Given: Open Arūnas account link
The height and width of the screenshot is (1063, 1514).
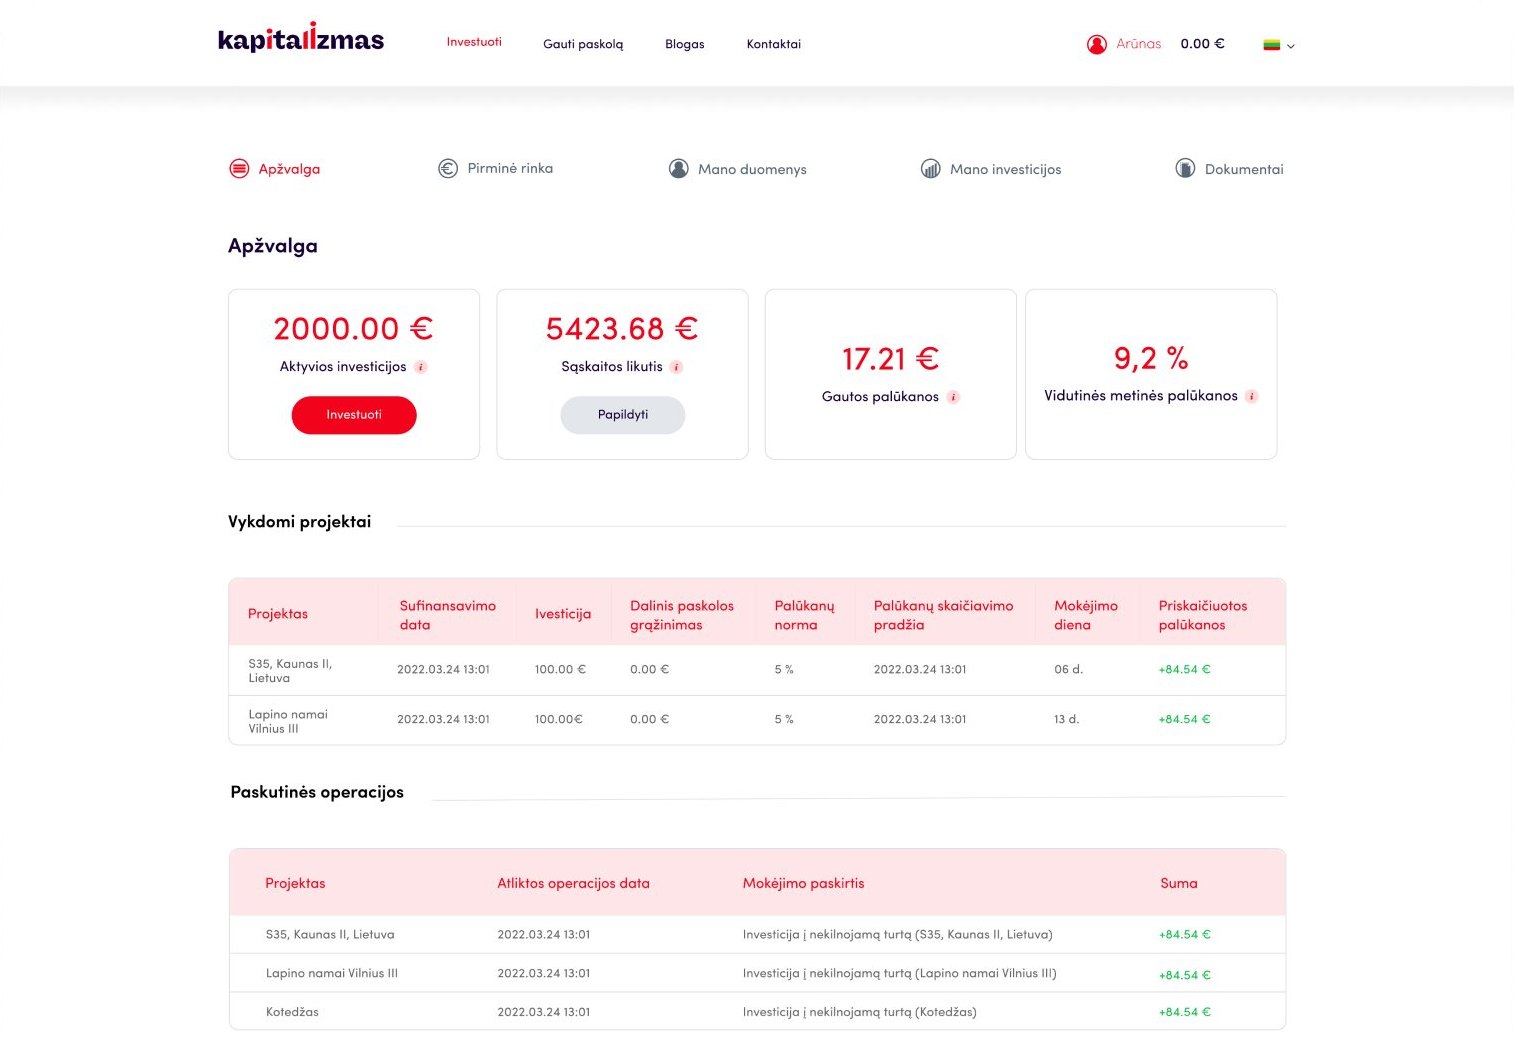Looking at the screenshot, I should coord(1139,44).
